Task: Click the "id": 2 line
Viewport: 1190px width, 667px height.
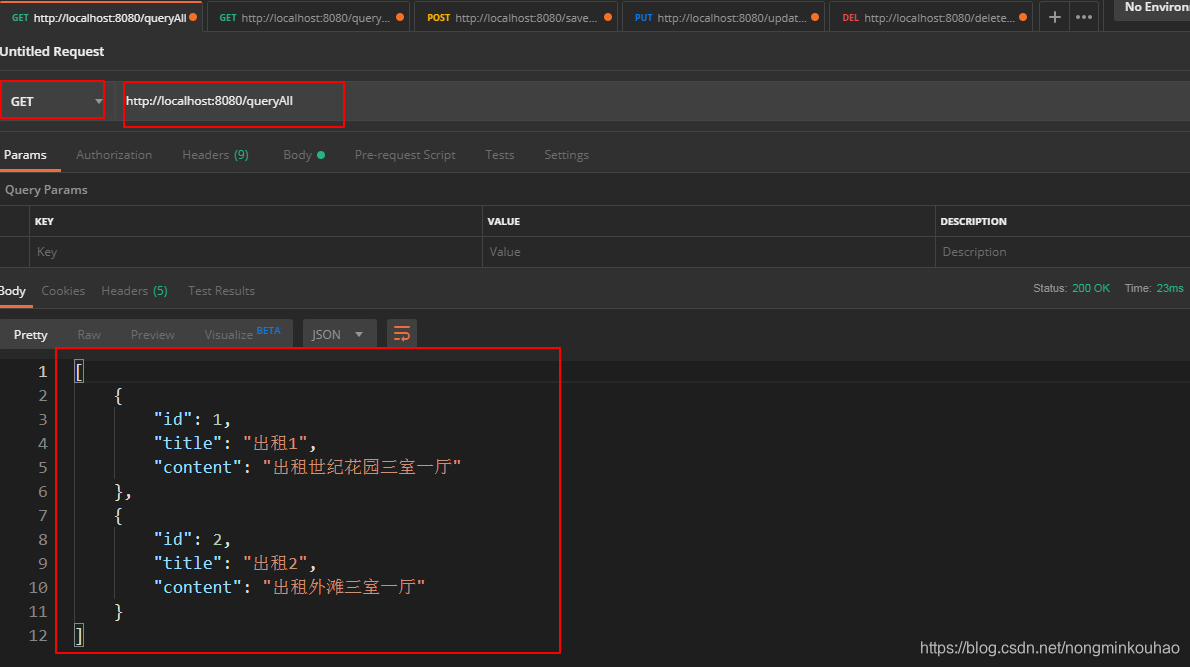Action: coord(192,540)
